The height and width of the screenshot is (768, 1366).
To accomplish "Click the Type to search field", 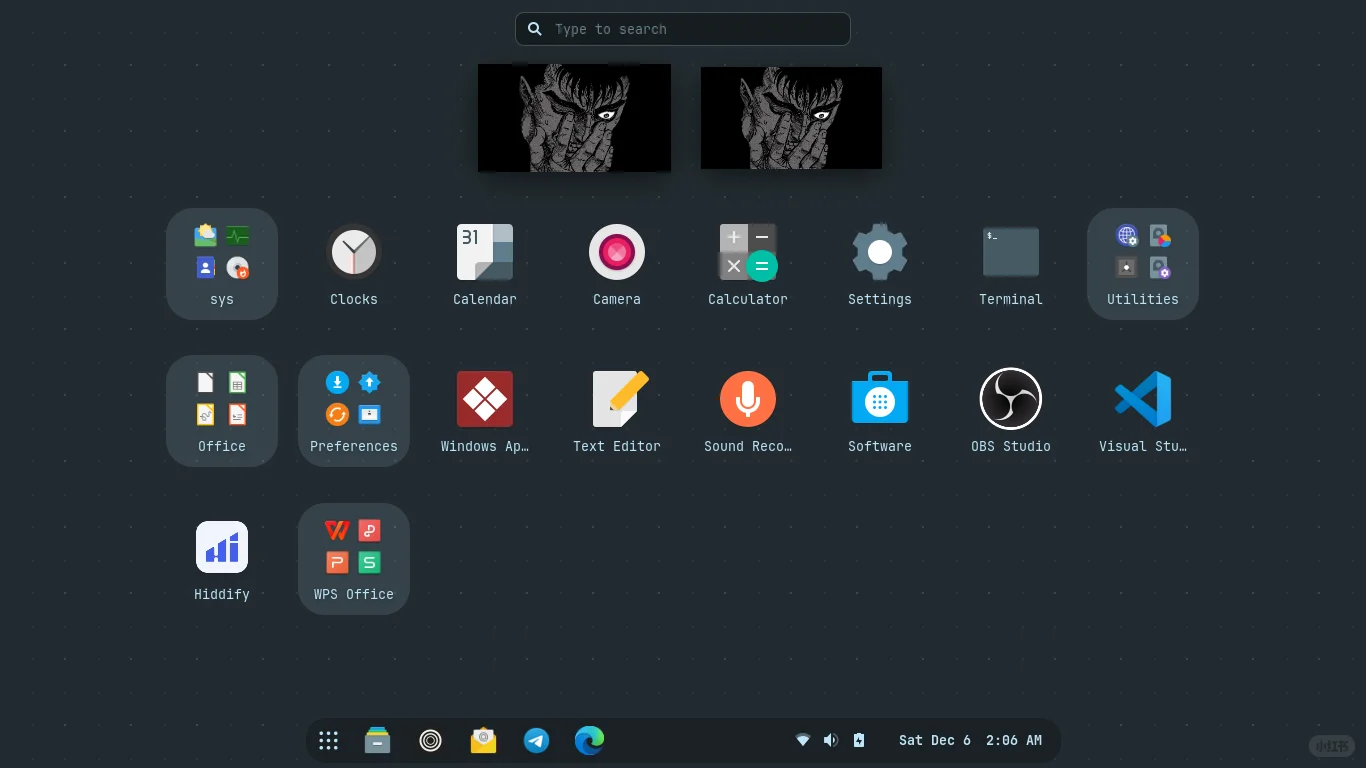I will pos(683,29).
